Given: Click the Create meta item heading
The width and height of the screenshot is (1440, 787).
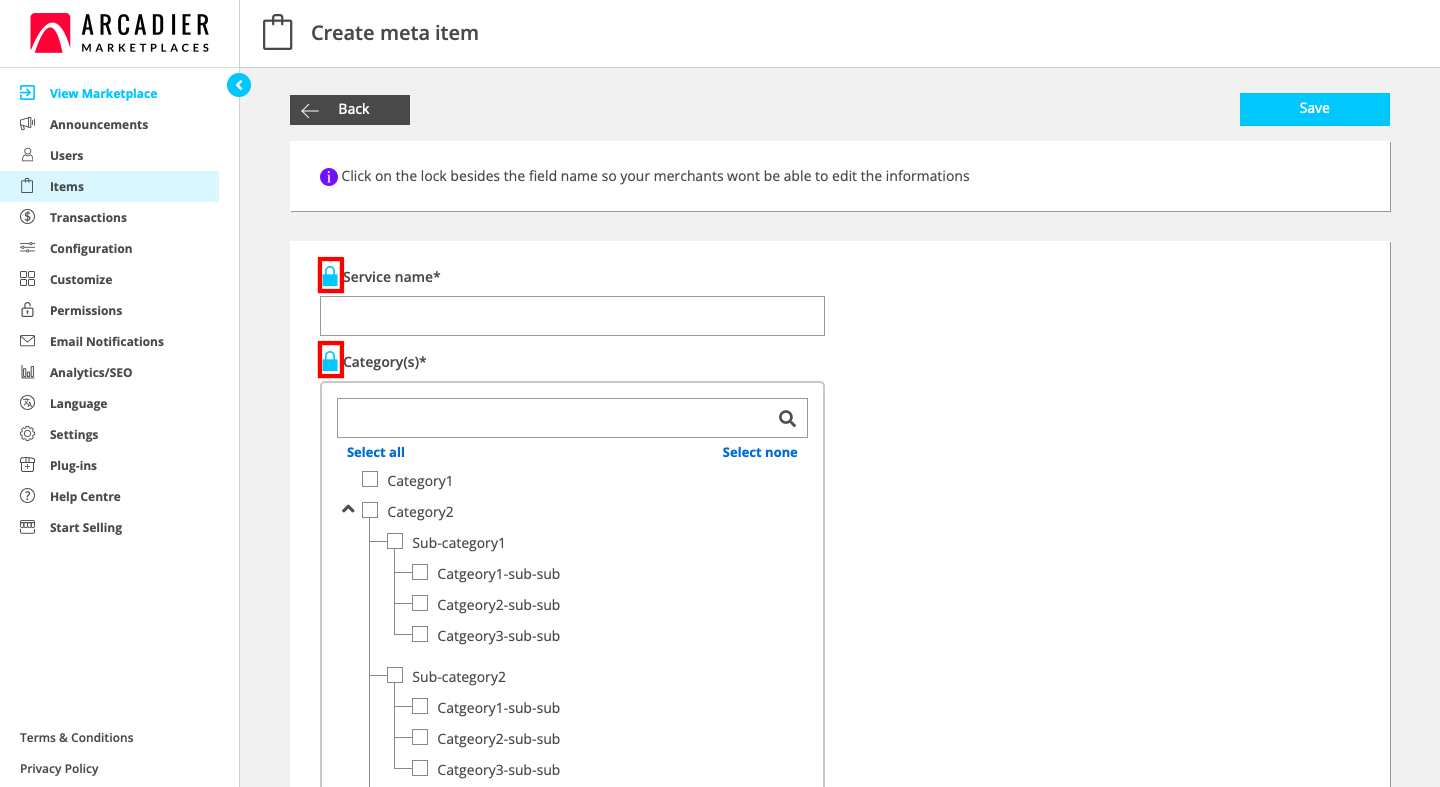Looking at the screenshot, I should point(395,33).
